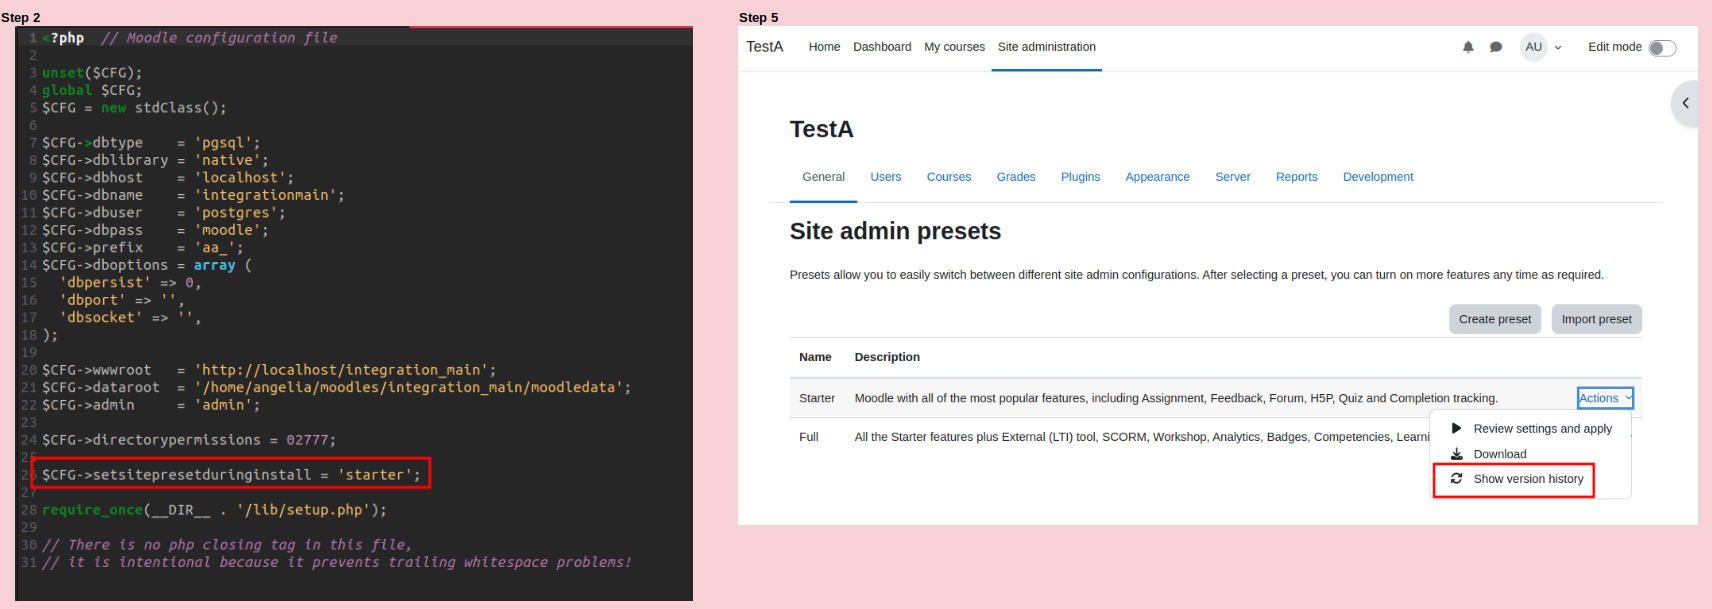Click the Site admin presets heading
1712x609 pixels.
(x=895, y=231)
